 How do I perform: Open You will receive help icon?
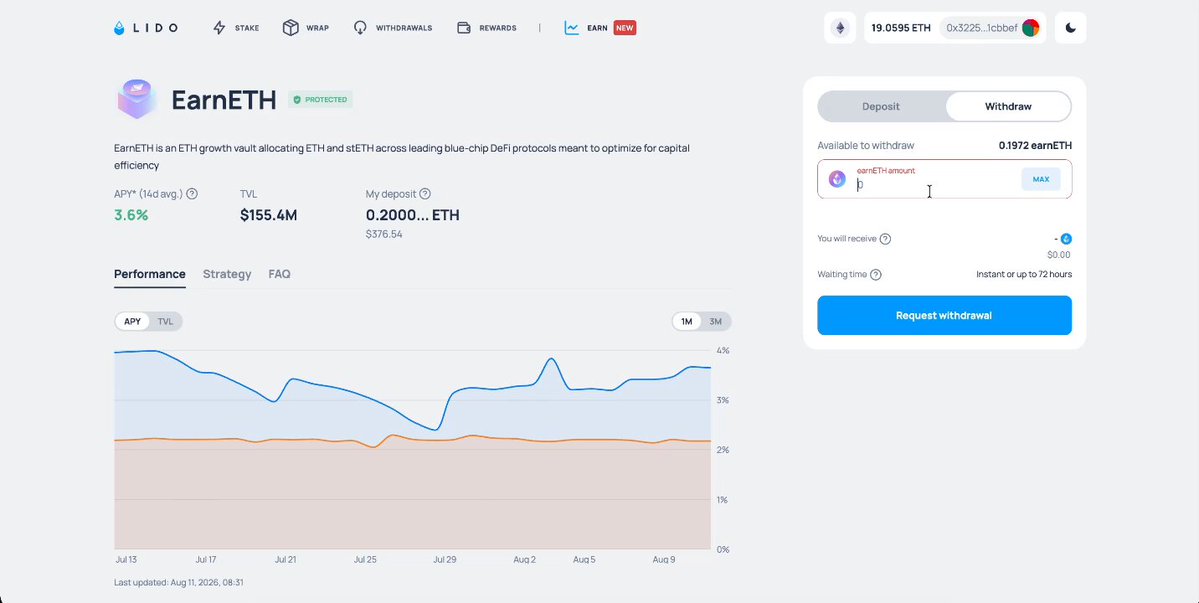pos(885,238)
